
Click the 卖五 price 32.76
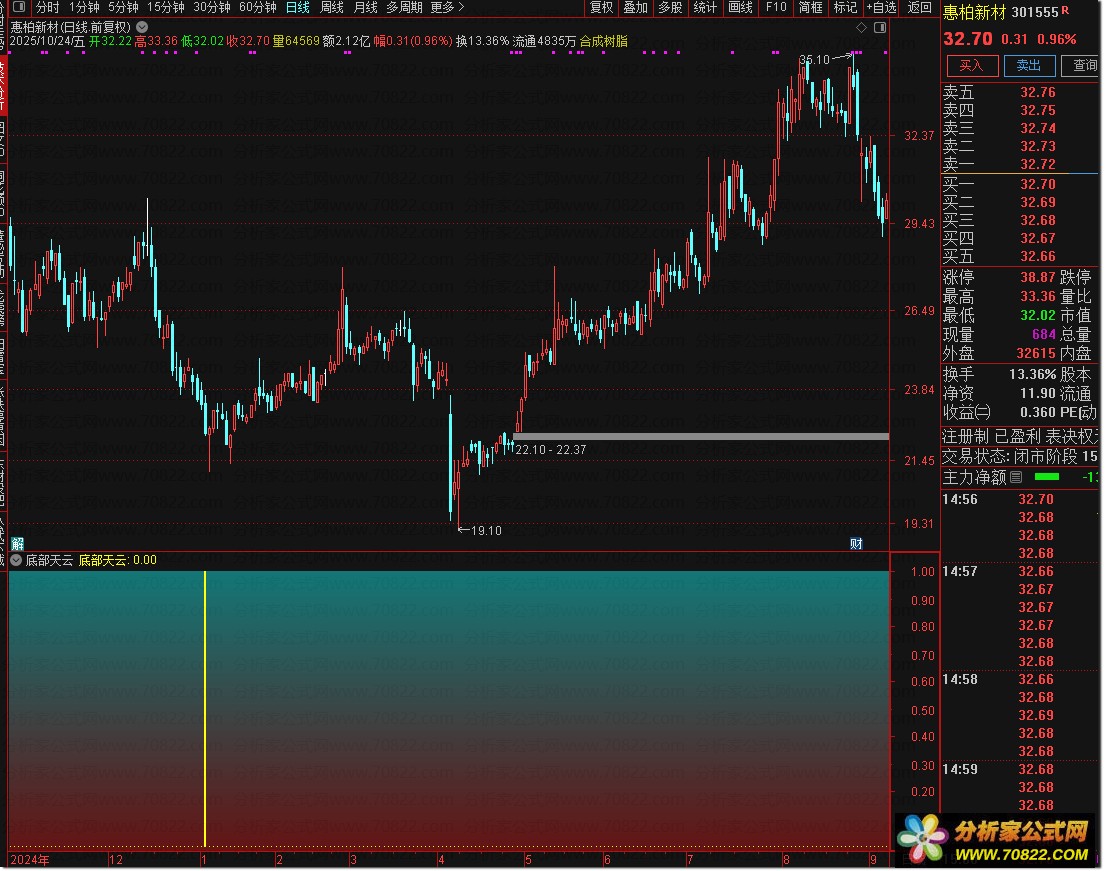point(1038,92)
